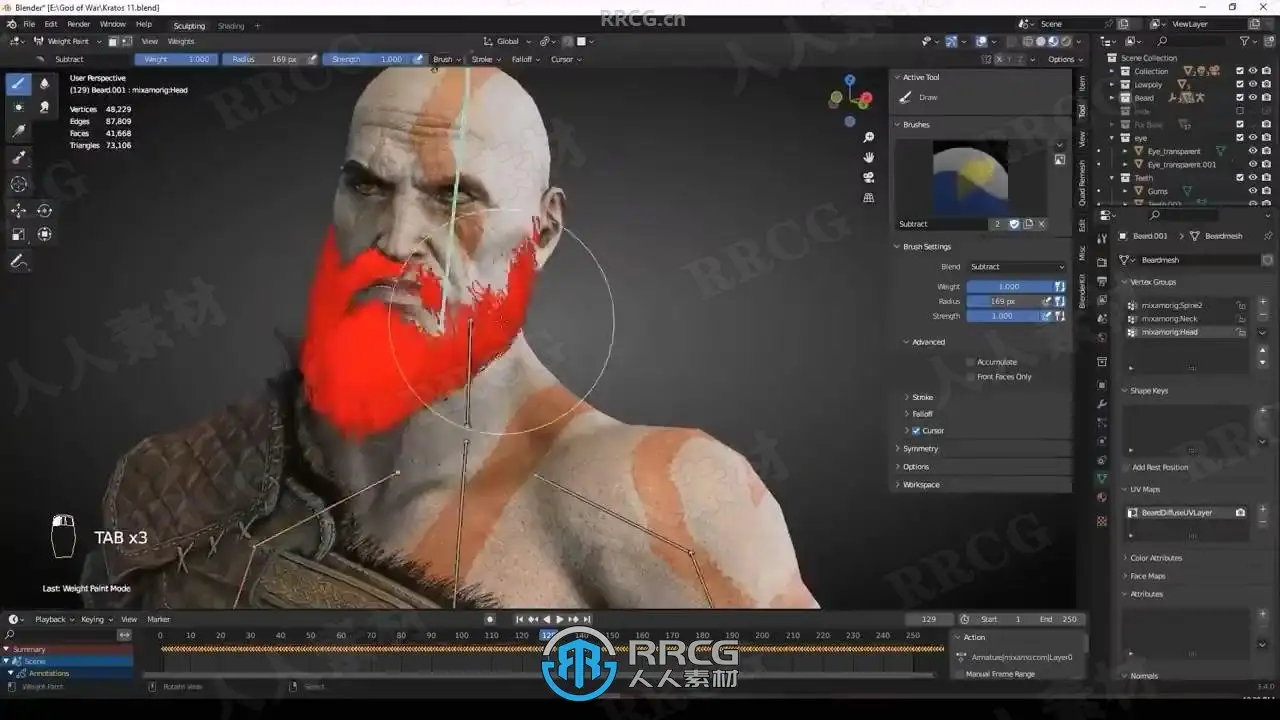Screen dimensions: 1280x720
Task: Lock the mixamorig:Neck vertex group
Action: (x=1240, y=319)
